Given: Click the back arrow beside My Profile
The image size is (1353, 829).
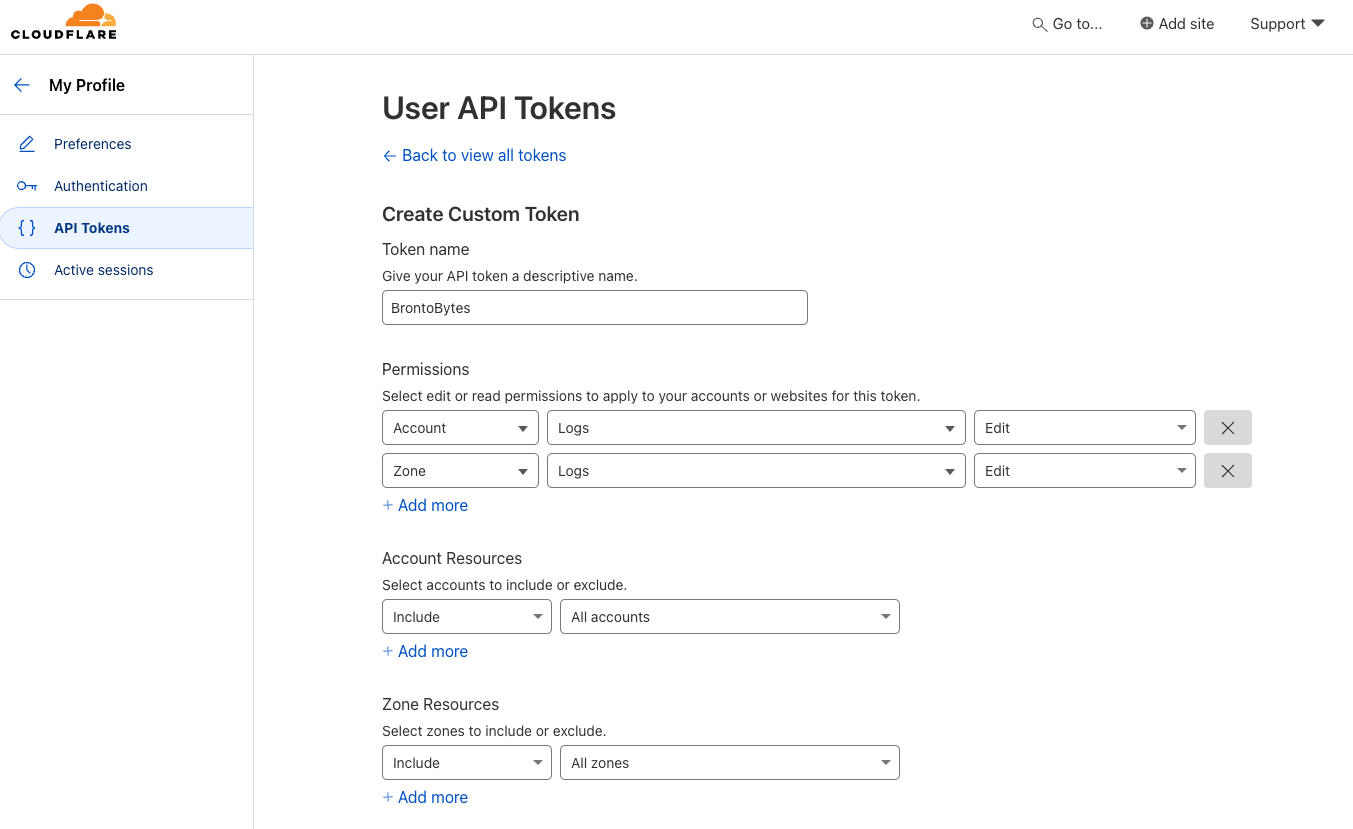Looking at the screenshot, I should click(22, 85).
